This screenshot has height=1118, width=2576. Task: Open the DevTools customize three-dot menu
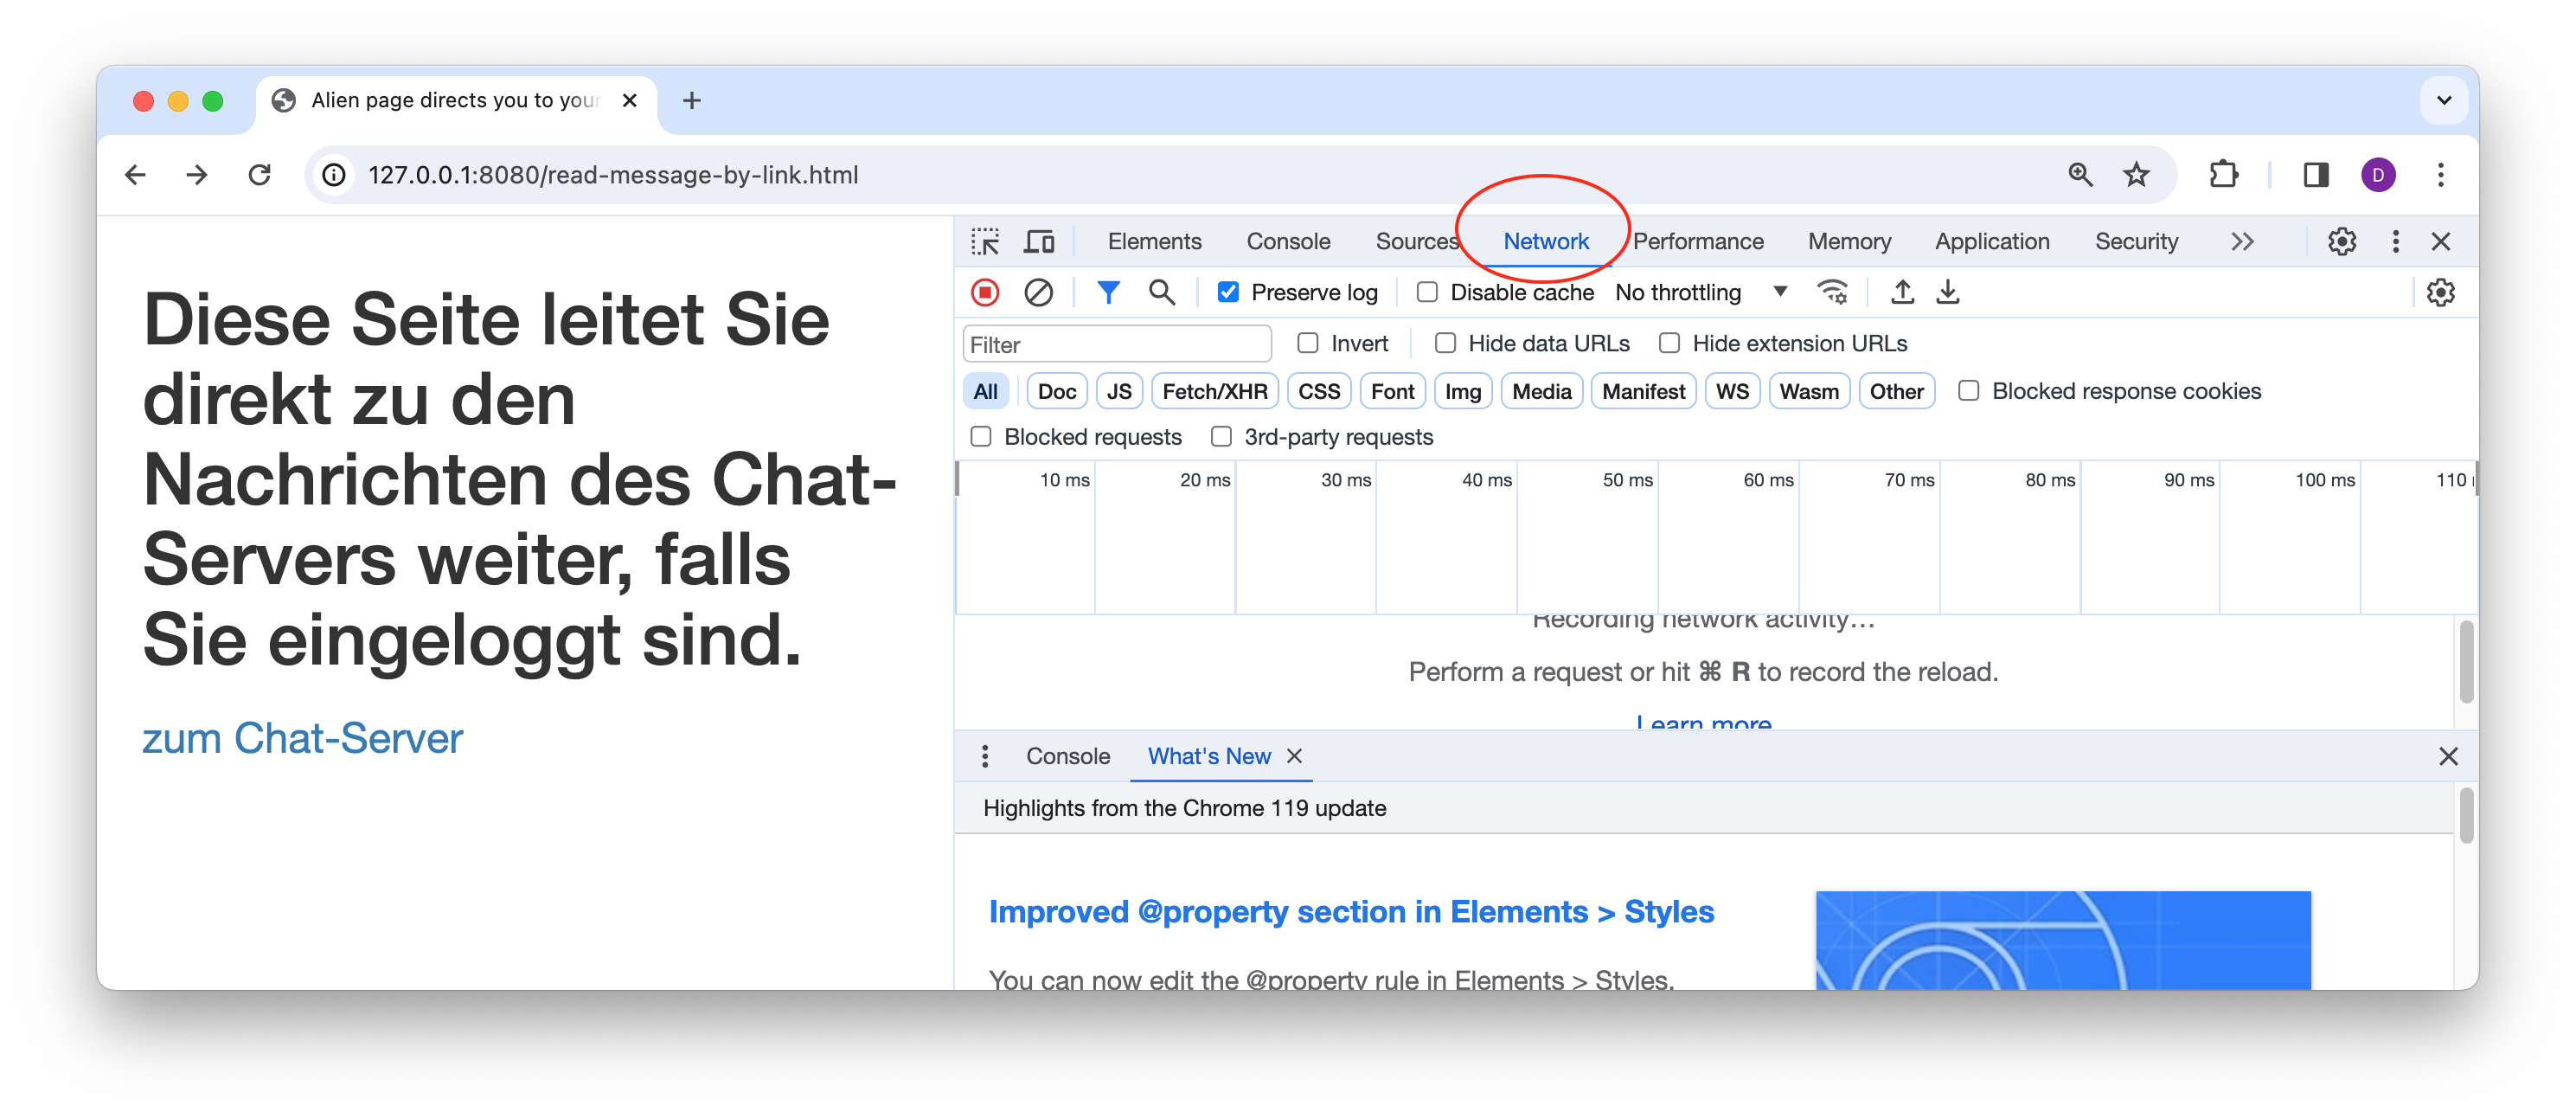2395,242
